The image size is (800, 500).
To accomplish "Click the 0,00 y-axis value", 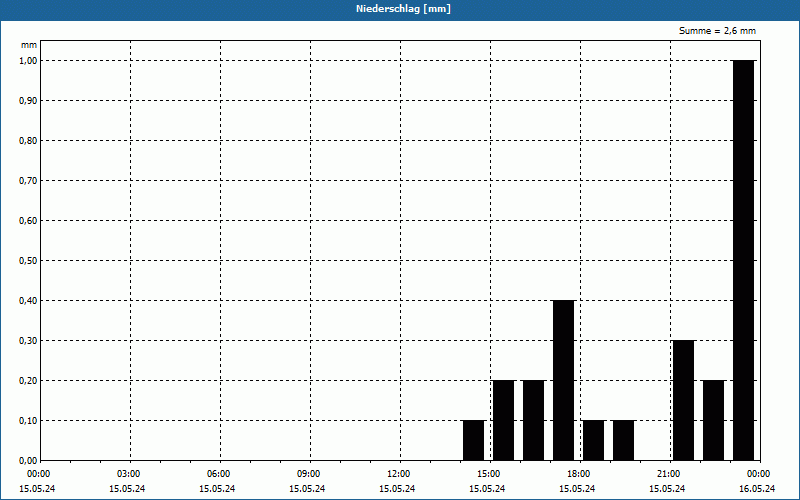I will pyautogui.click(x=29, y=460).
